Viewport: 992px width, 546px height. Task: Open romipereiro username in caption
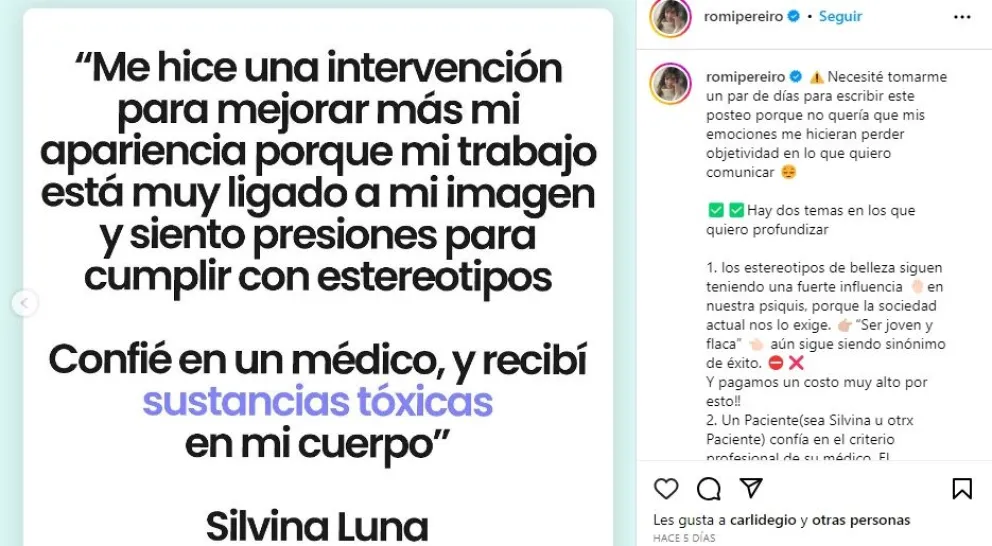[x=745, y=77]
